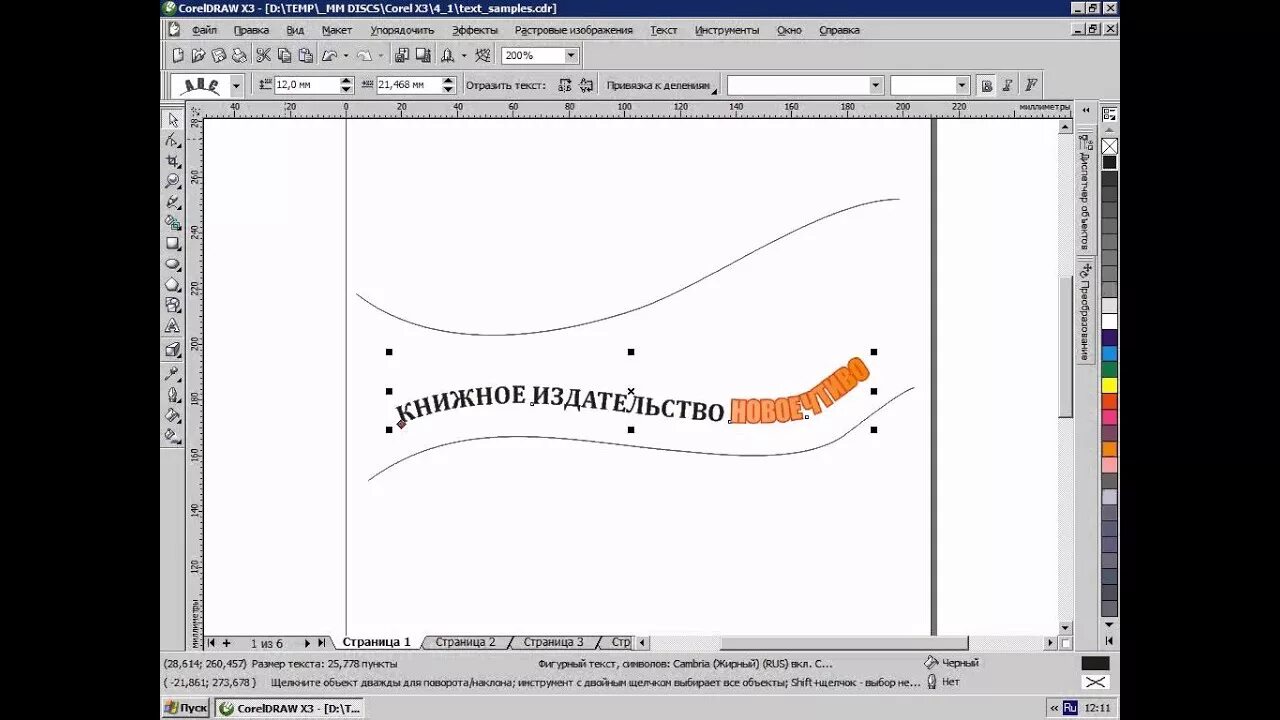Open Преобразование docker tab

pos(1085,310)
